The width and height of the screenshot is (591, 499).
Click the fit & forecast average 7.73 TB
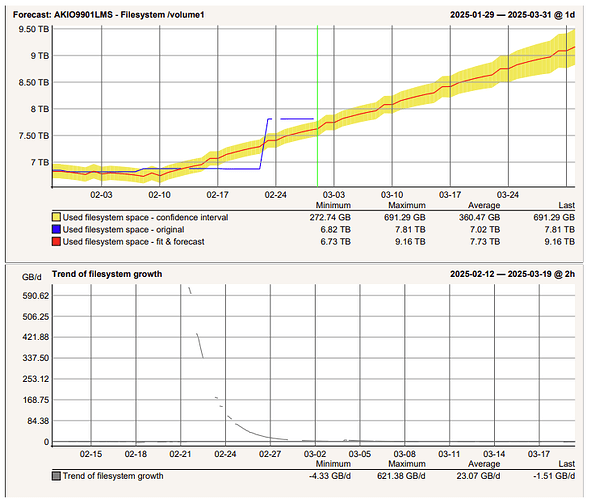[x=485, y=242]
